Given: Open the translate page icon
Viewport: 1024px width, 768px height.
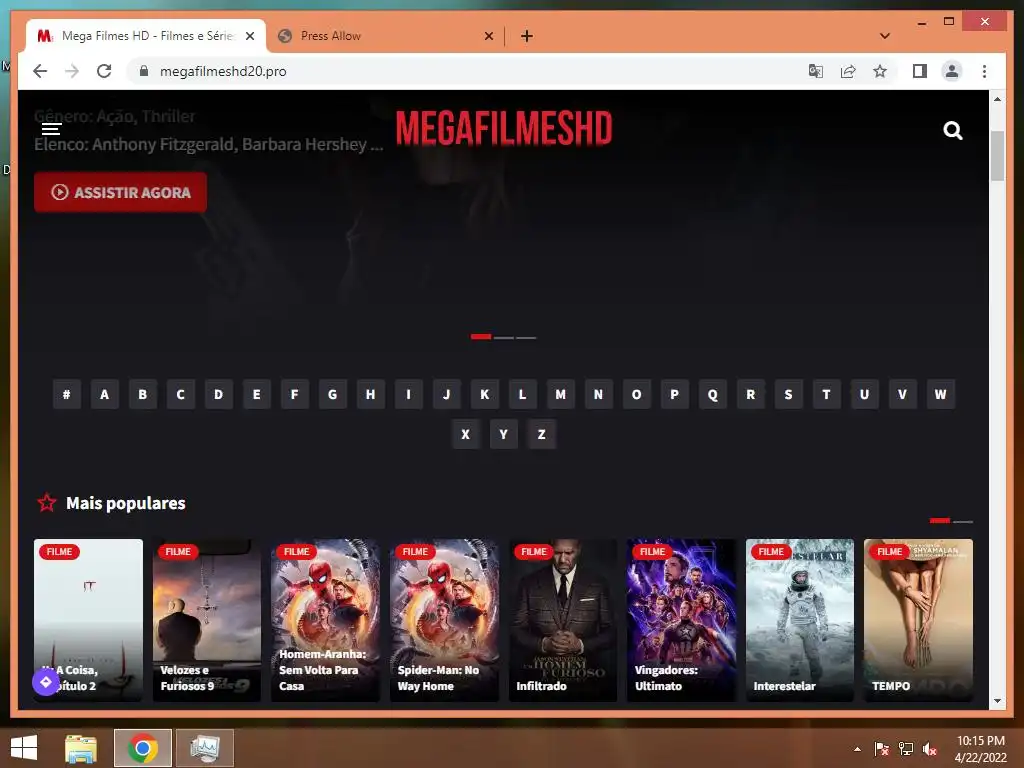Looking at the screenshot, I should coord(816,71).
